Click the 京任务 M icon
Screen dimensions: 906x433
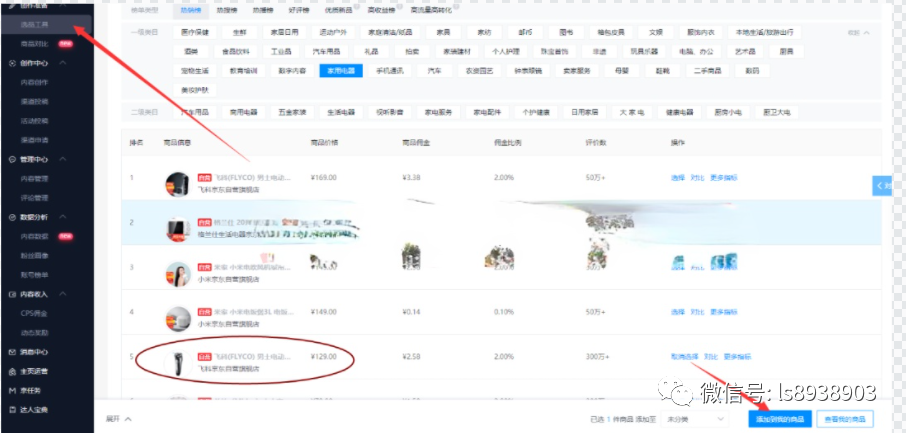click(12, 391)
